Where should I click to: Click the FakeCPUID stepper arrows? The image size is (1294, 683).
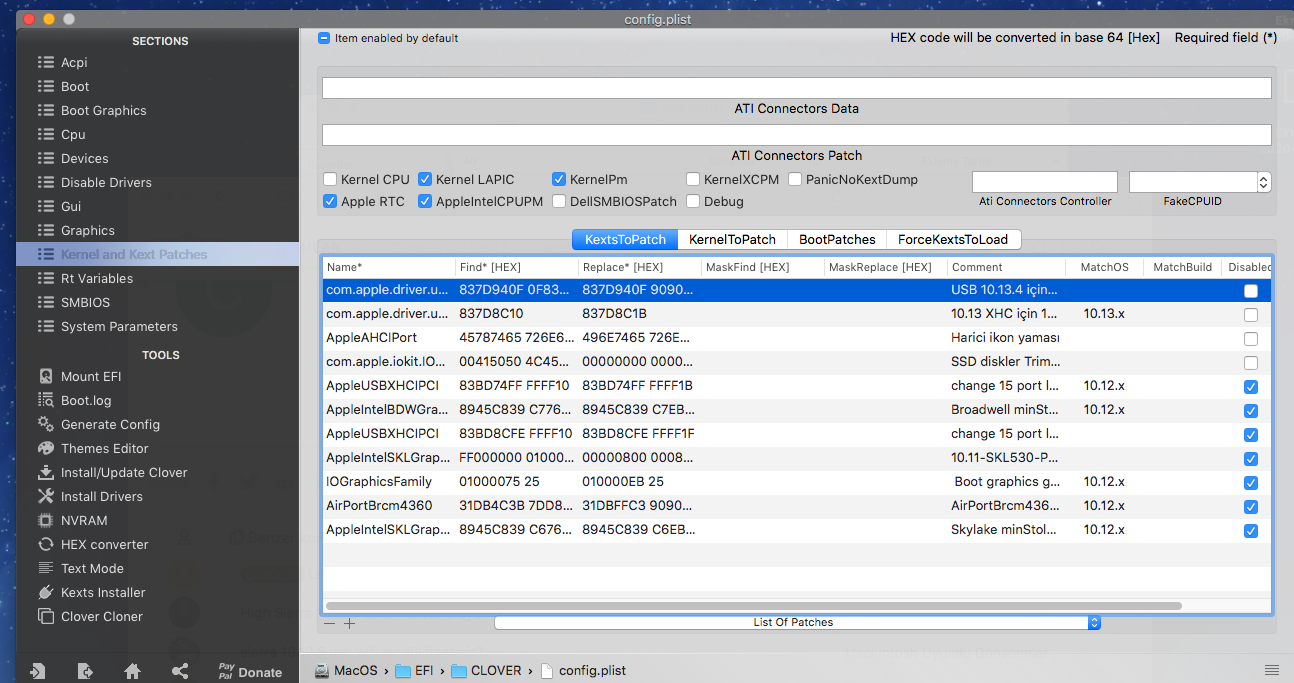[1264, 182]
